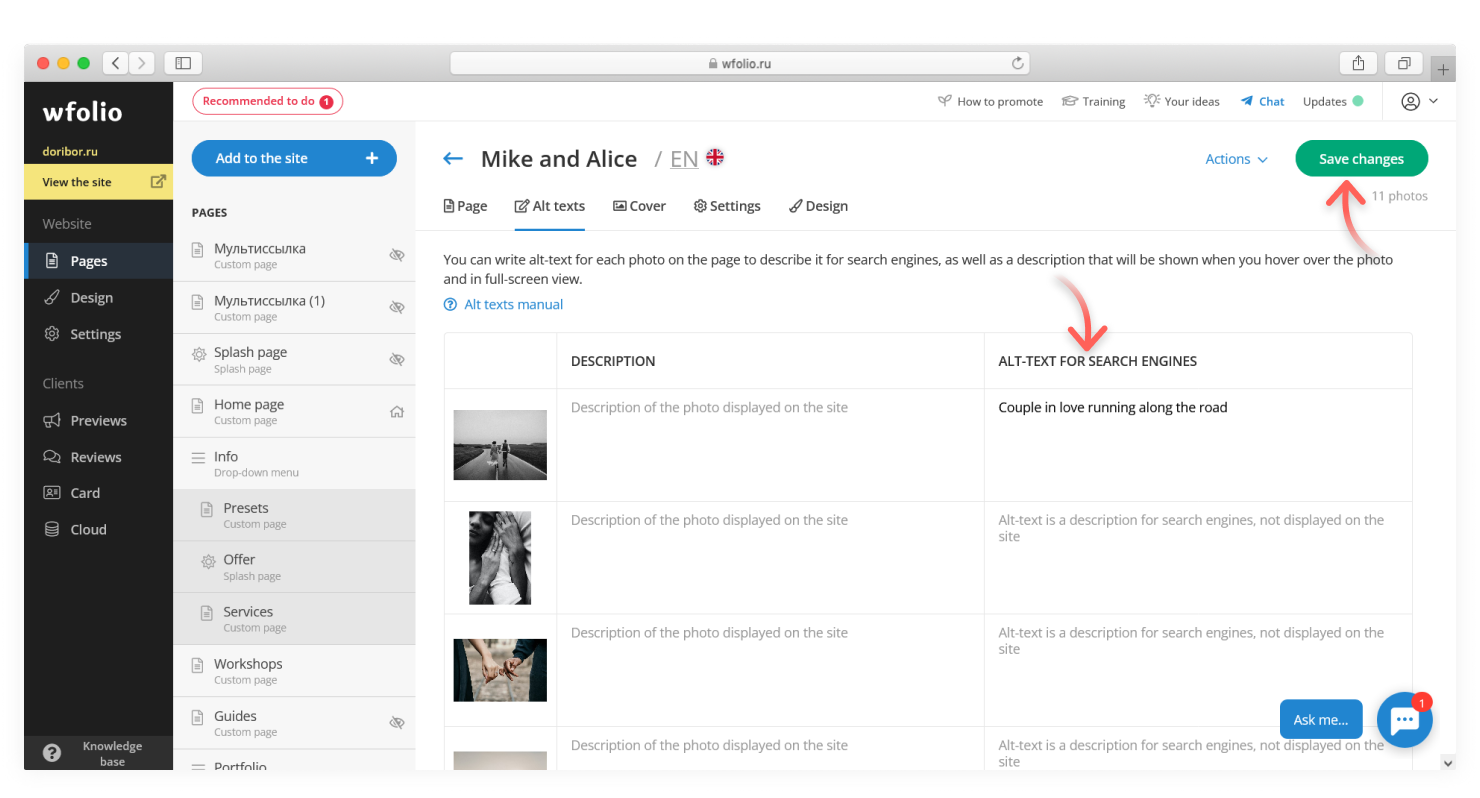Open View the site external link
Screen dimensions: 1480x798
(x=98, y=182)
